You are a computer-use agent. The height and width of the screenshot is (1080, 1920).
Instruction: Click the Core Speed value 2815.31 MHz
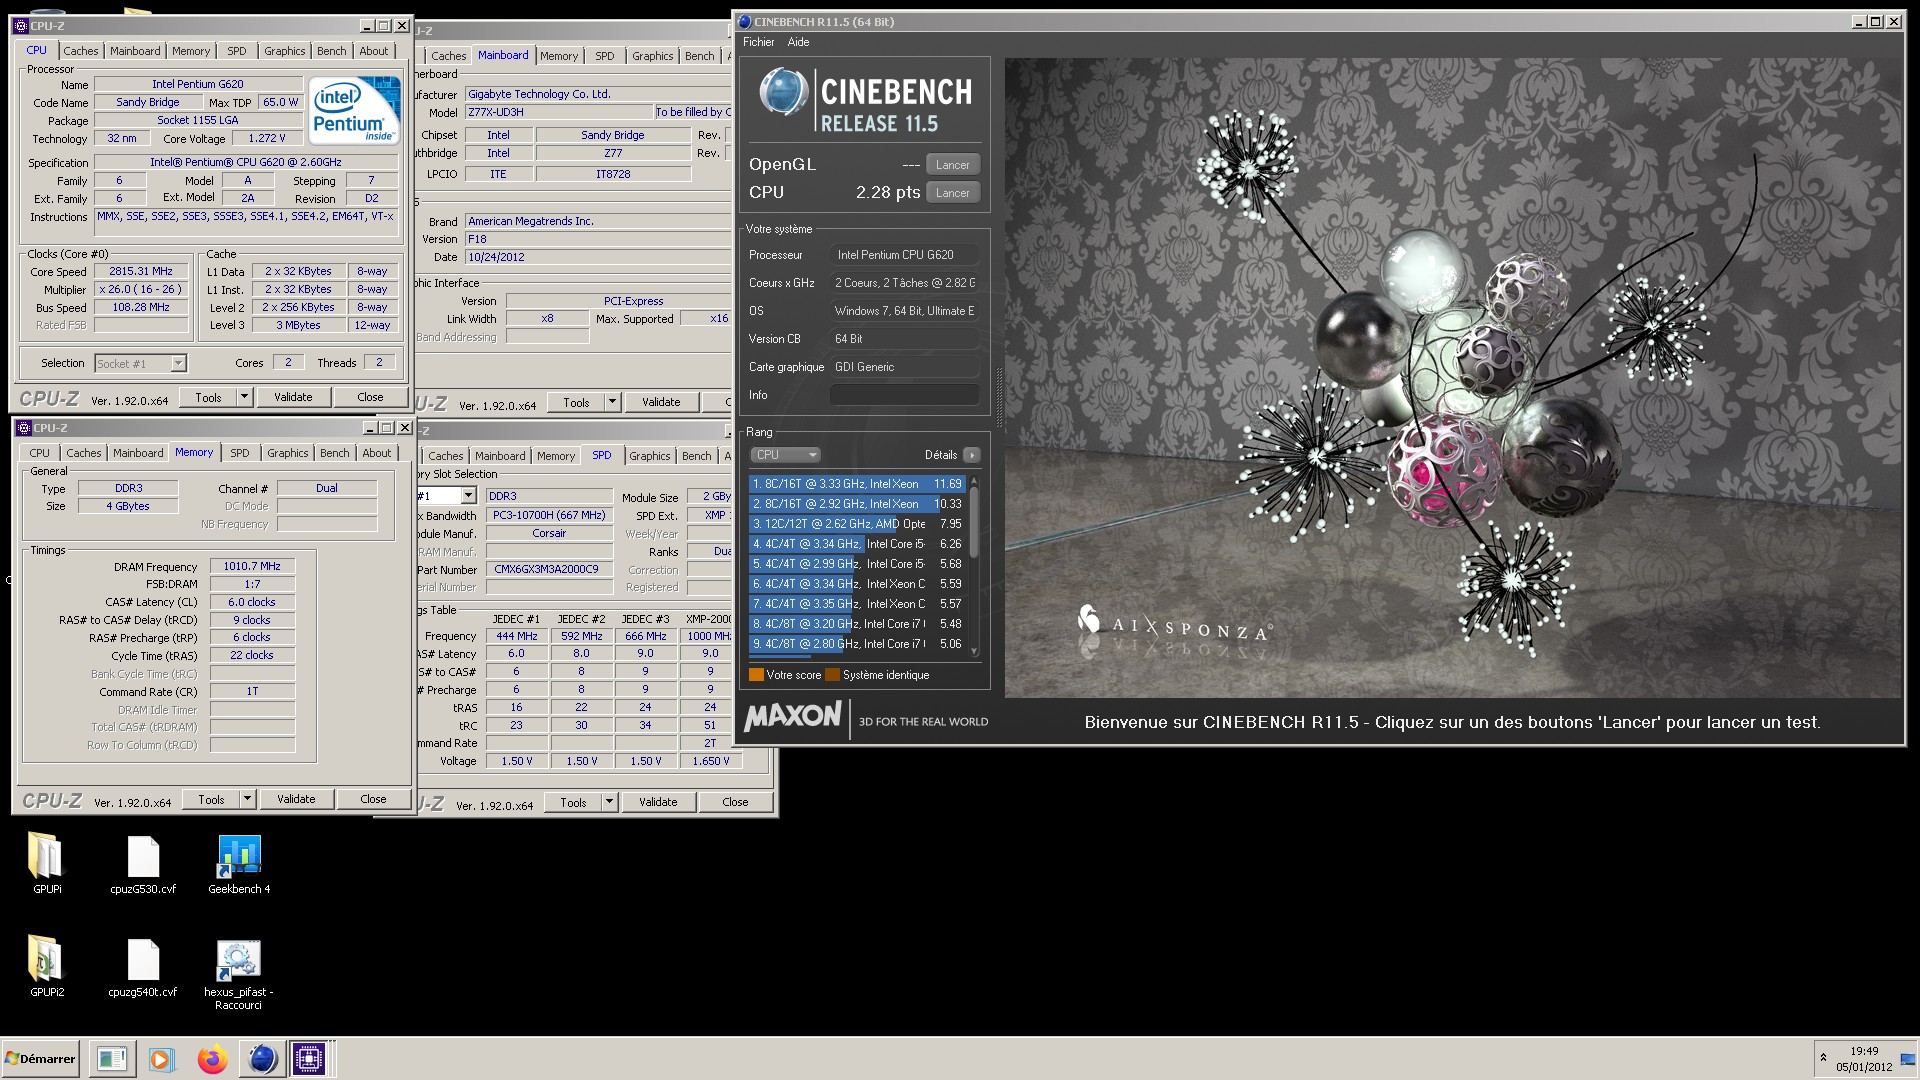point(141,271)
